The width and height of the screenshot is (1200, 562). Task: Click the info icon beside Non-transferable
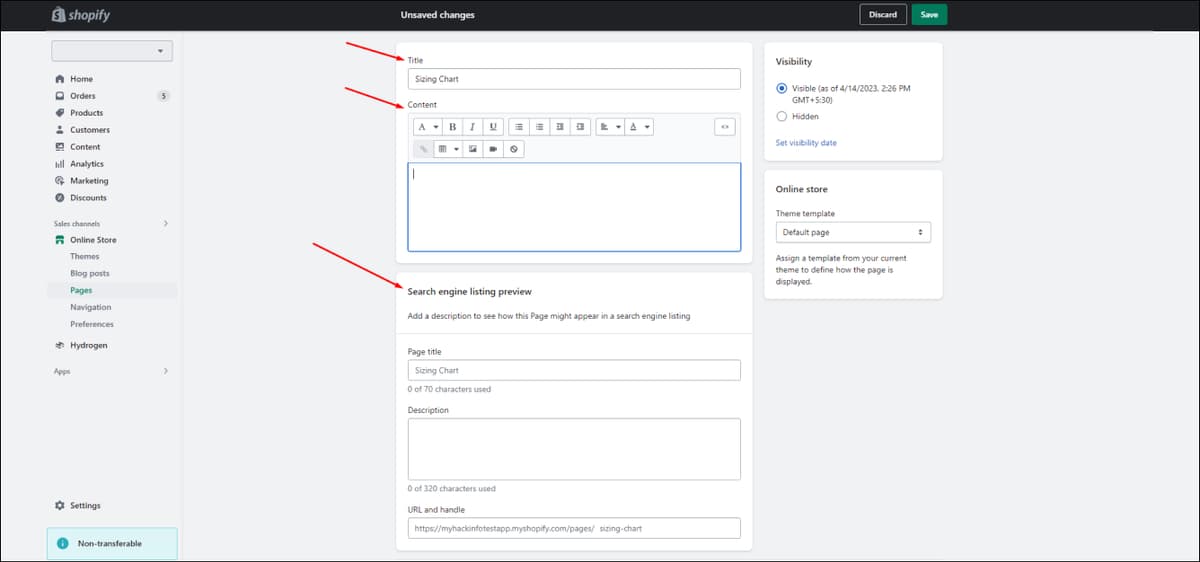(x=62, y=544)
